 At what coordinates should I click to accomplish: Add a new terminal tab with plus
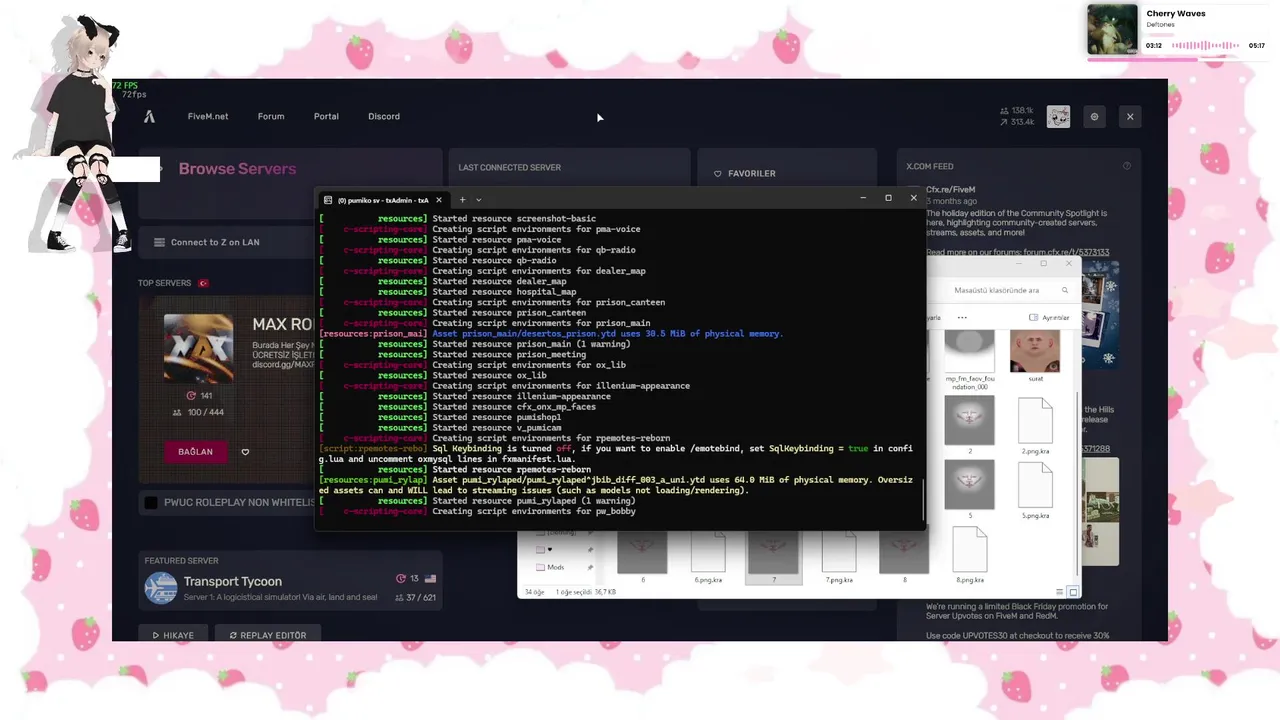click(x=462, y=200)
